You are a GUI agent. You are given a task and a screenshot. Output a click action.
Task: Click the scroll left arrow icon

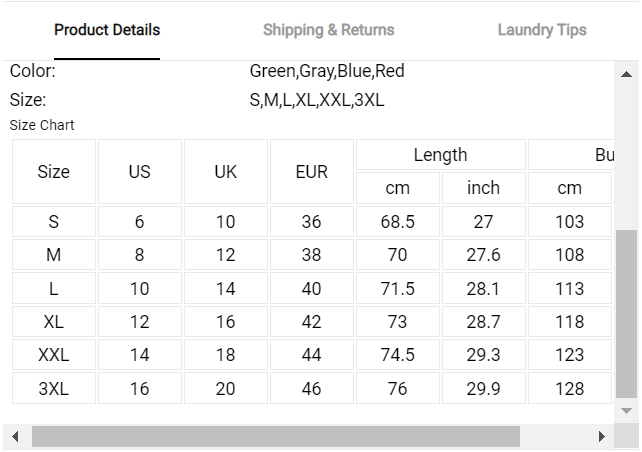15,436
